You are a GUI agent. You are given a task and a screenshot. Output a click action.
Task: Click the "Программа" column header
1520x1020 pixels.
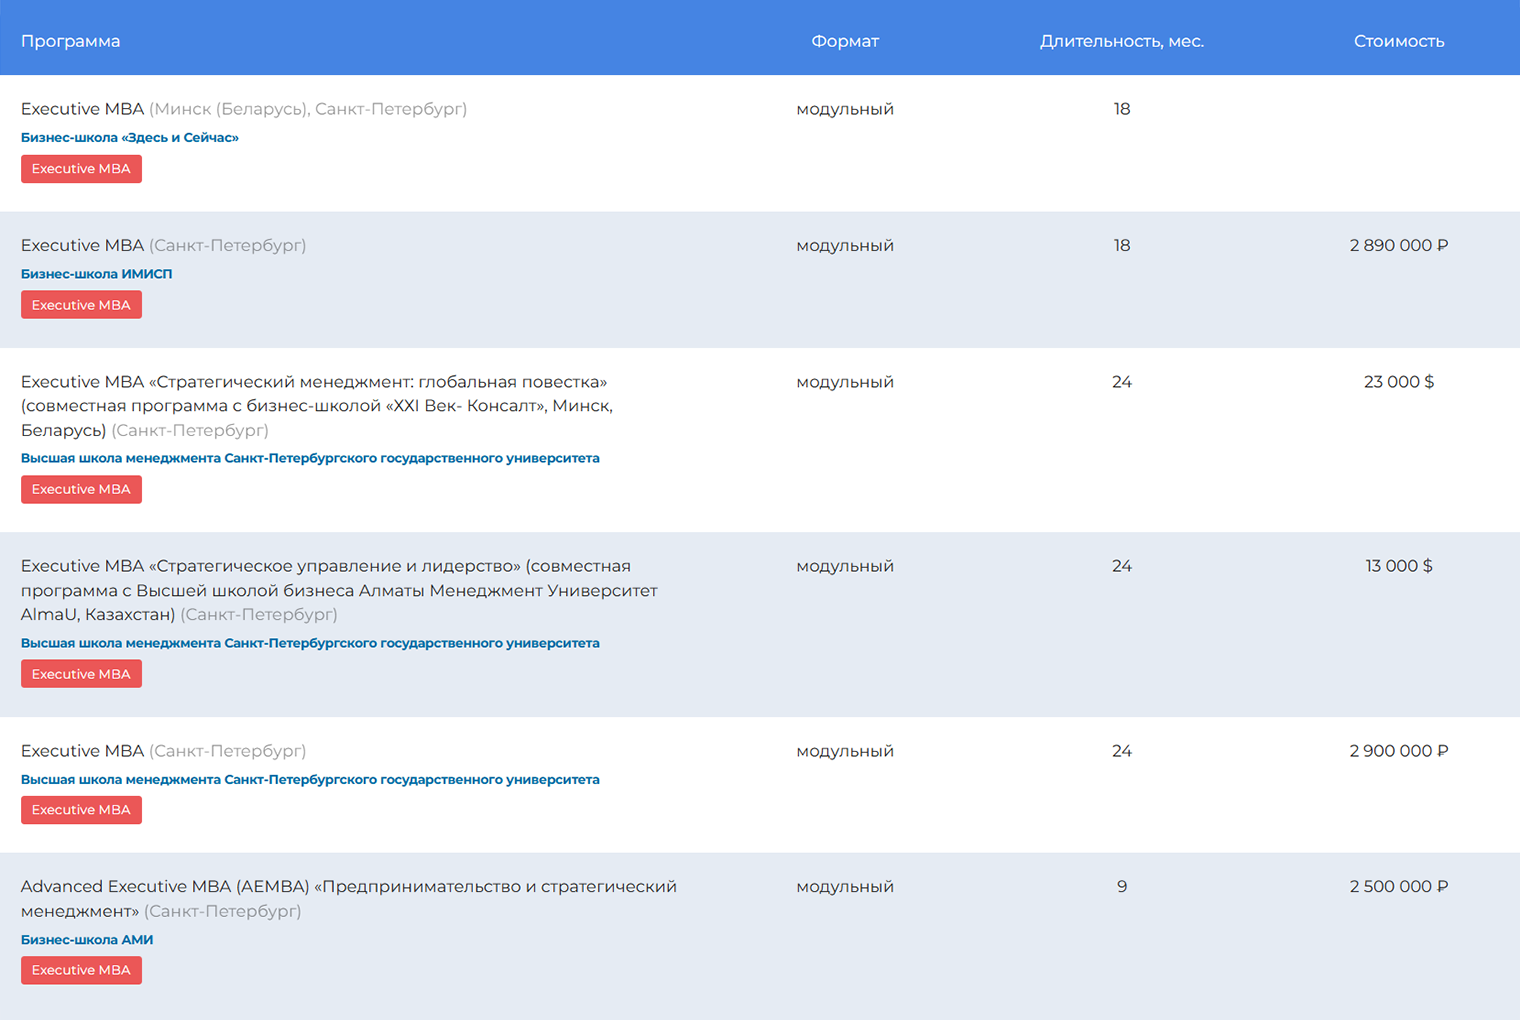pyautogui.click(x=70, y=41)
